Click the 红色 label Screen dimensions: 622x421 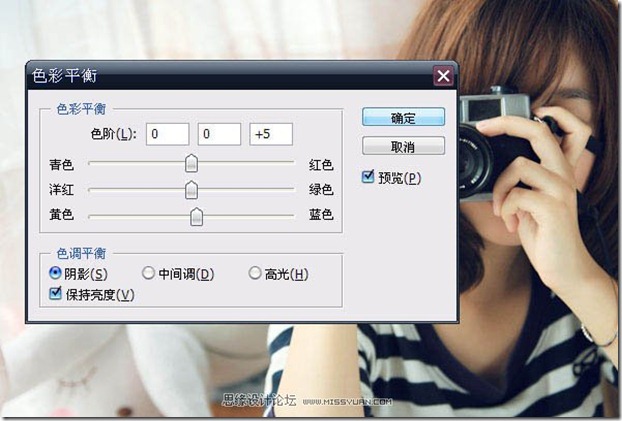point(321,164)
